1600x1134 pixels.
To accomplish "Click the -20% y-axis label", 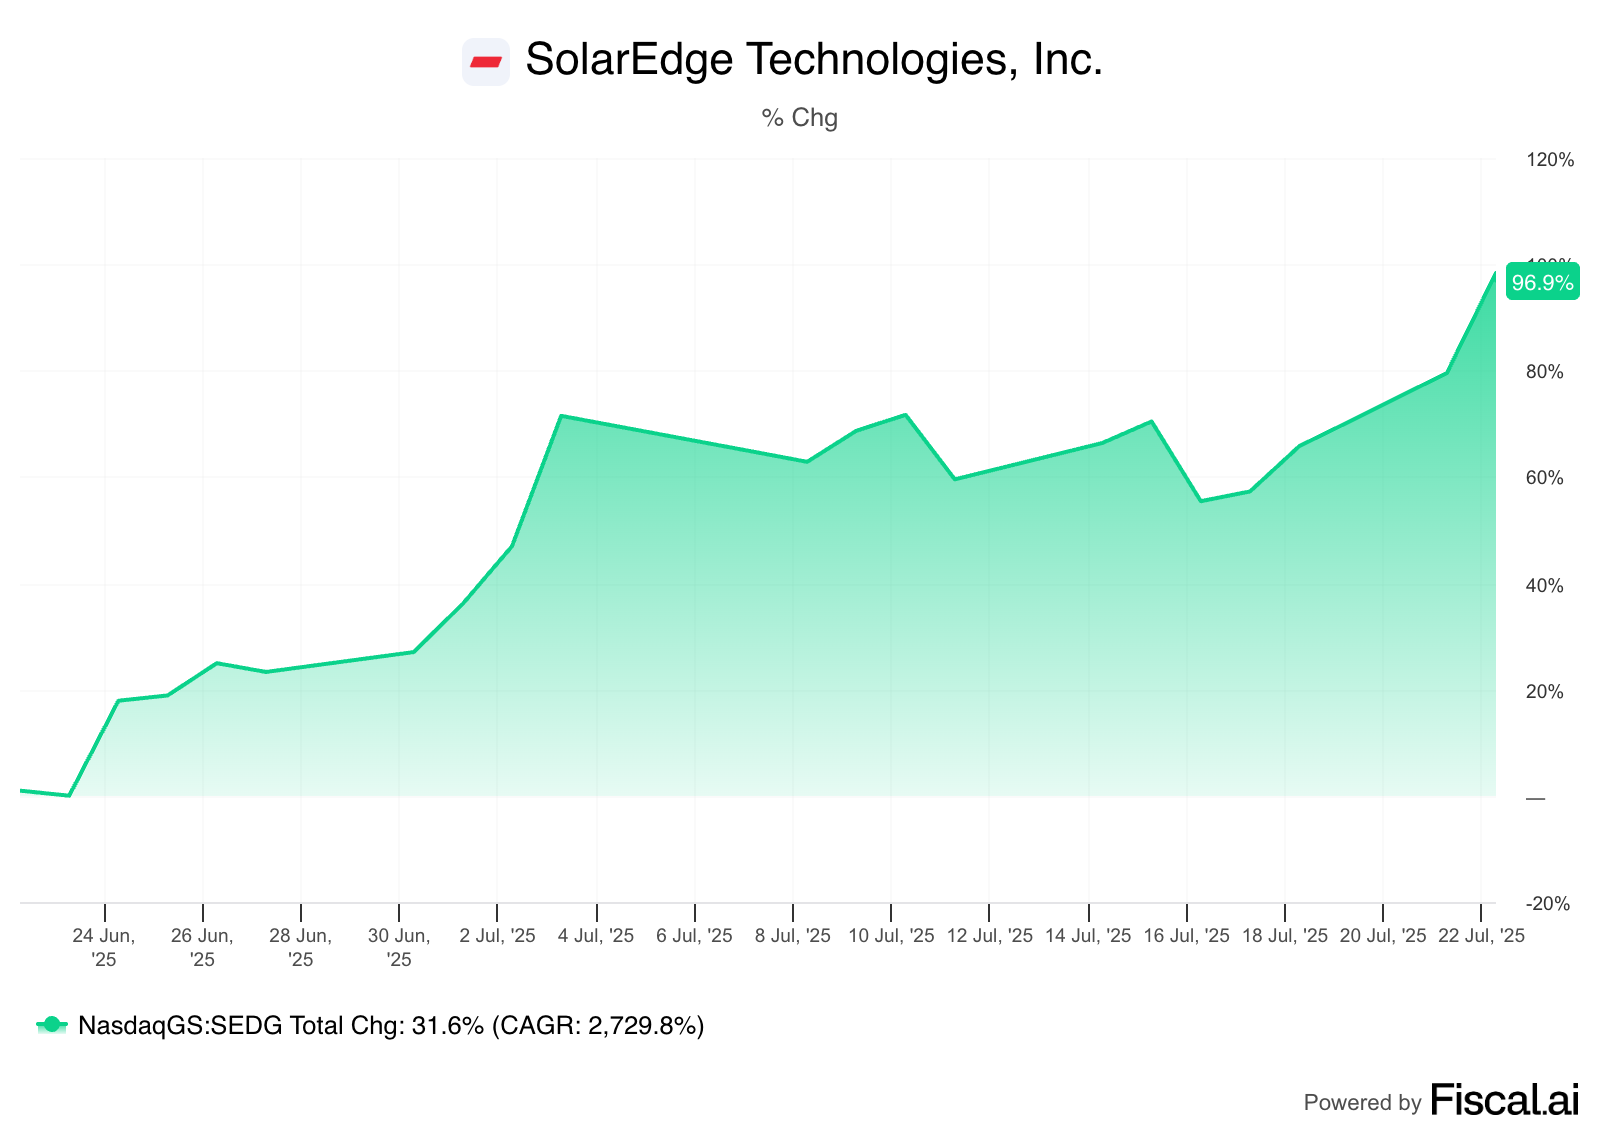I will (1548, 904).
